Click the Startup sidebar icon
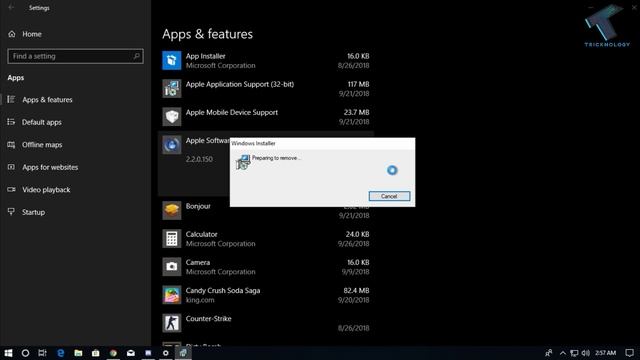This screenshot has height=360, width=640. pos(11,211)
